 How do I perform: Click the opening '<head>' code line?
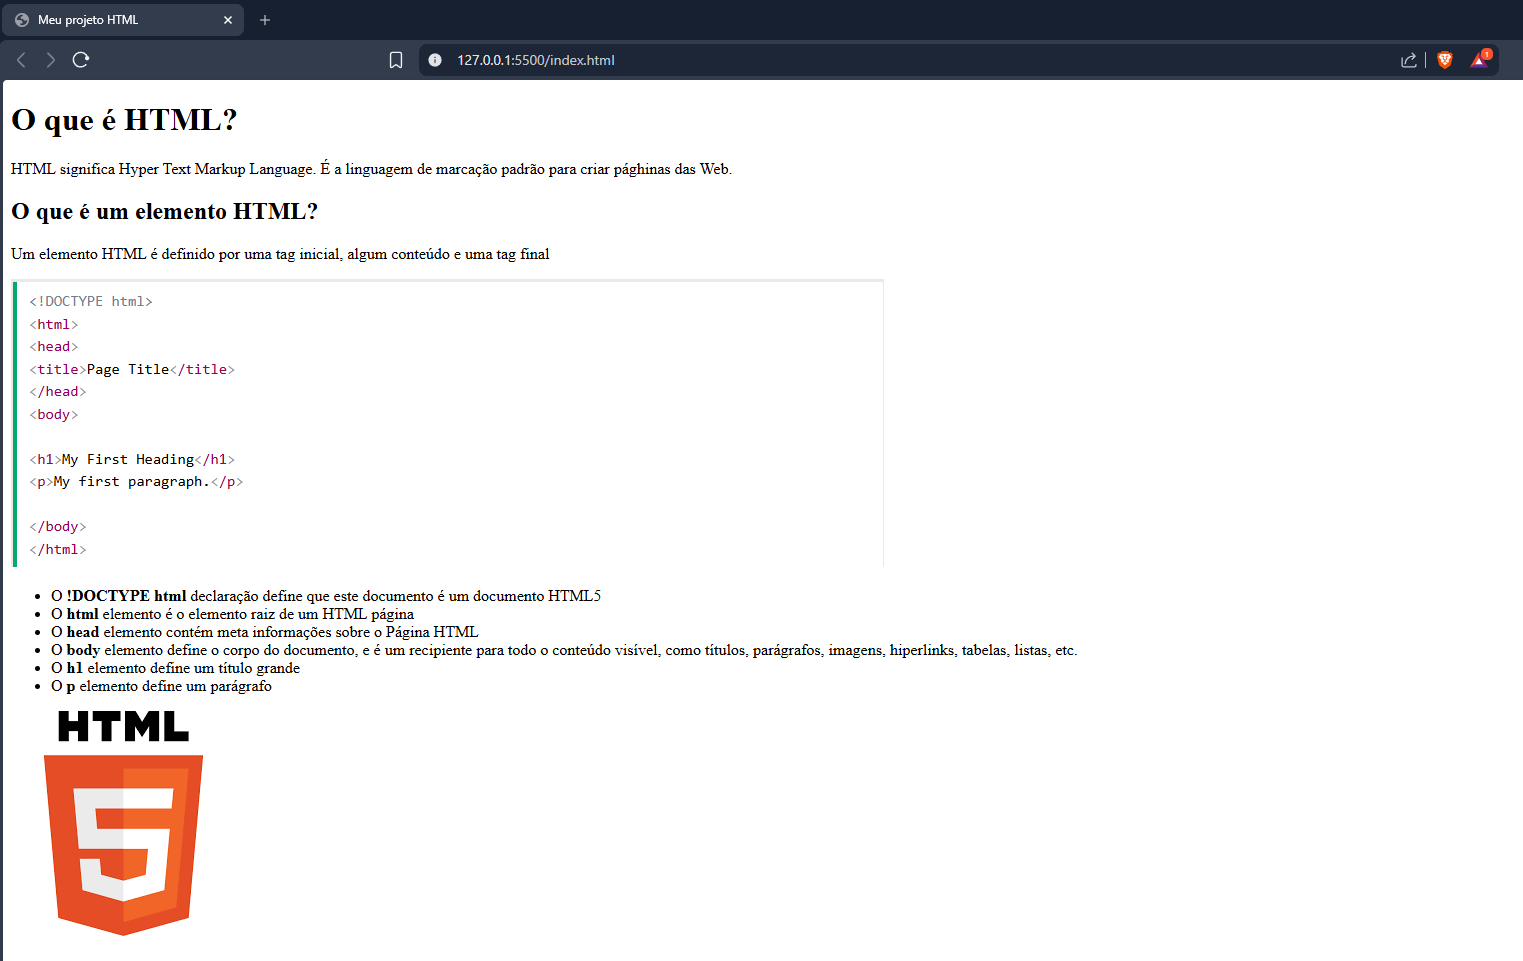point(54,346)
